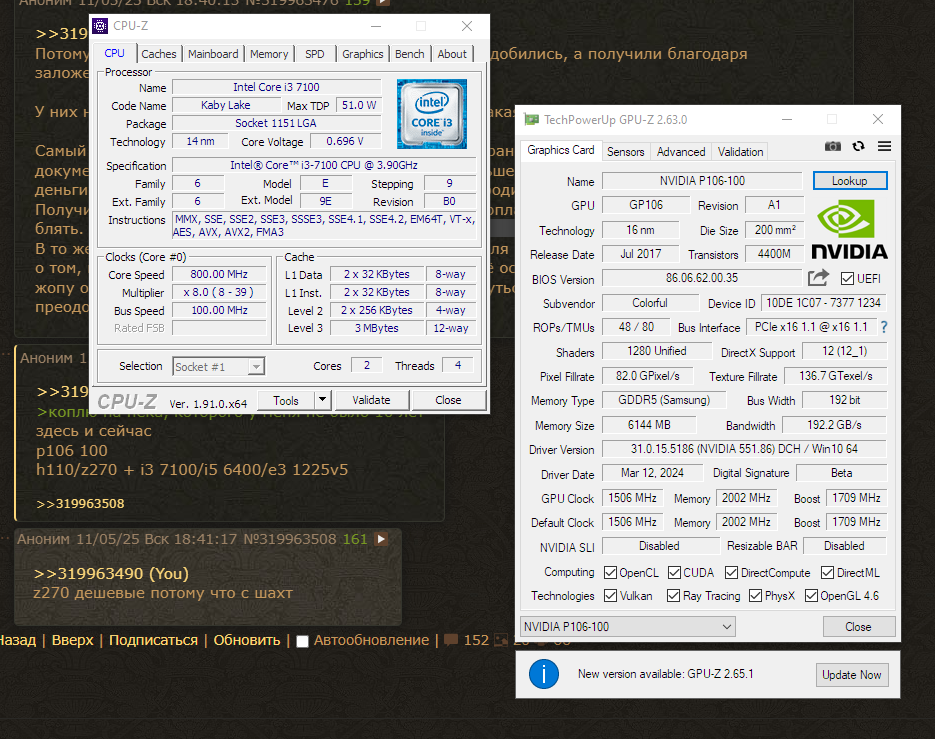Enable the Автообновление checkbox on the page
Viewport: 935px width, 739px height.
pos(302,641)
